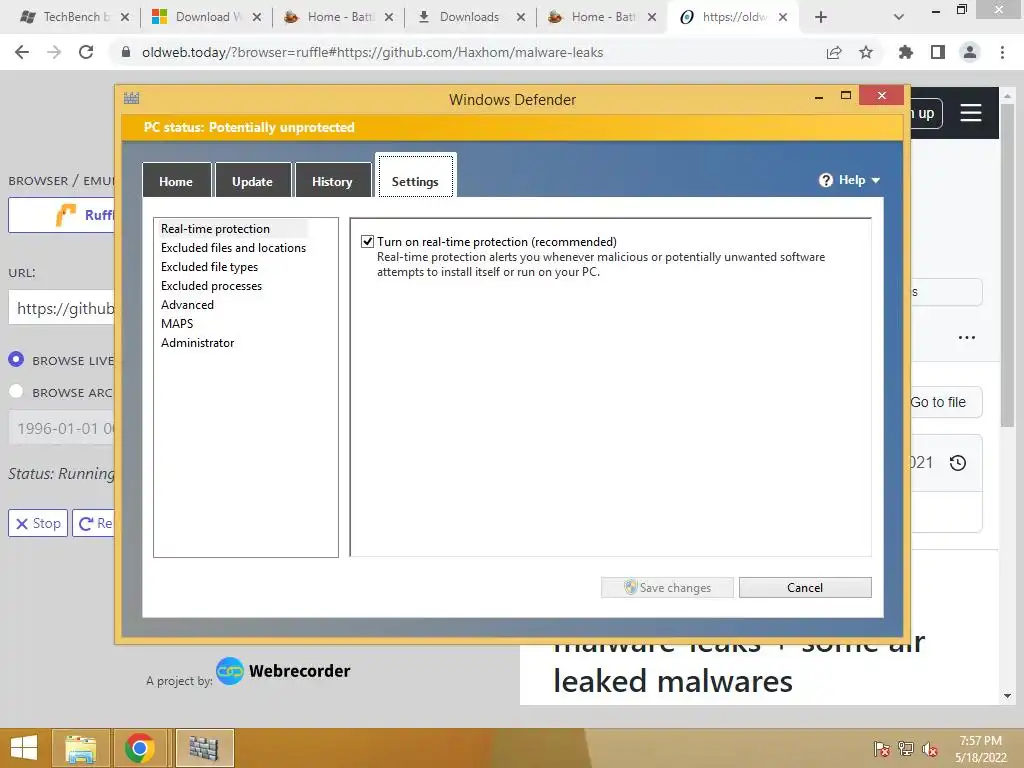Viewport: 1024px width, 768px height.
Task: Click Windows Defender taskbar icon
Action: click(203, 748)
